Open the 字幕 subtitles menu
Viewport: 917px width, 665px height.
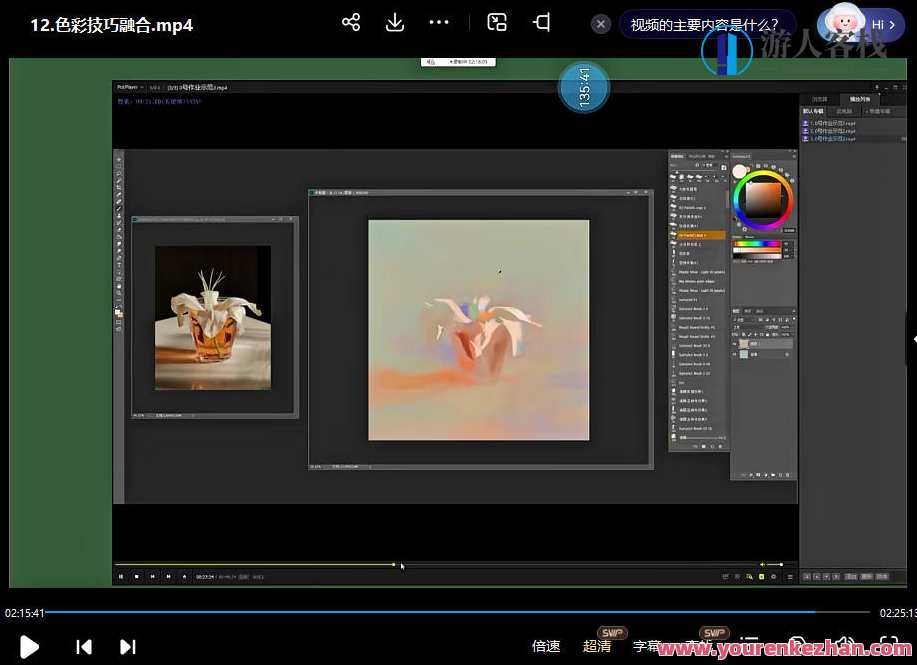[647, 646]
